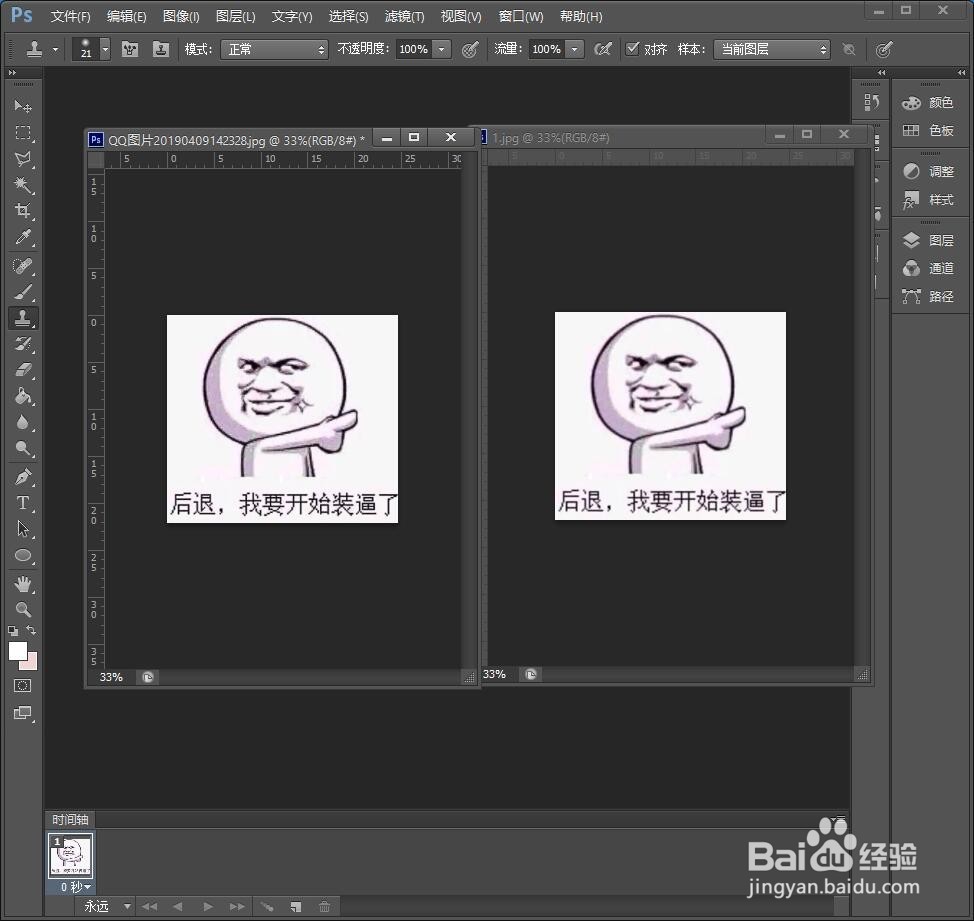Change the screen mode

coord(23,713)
